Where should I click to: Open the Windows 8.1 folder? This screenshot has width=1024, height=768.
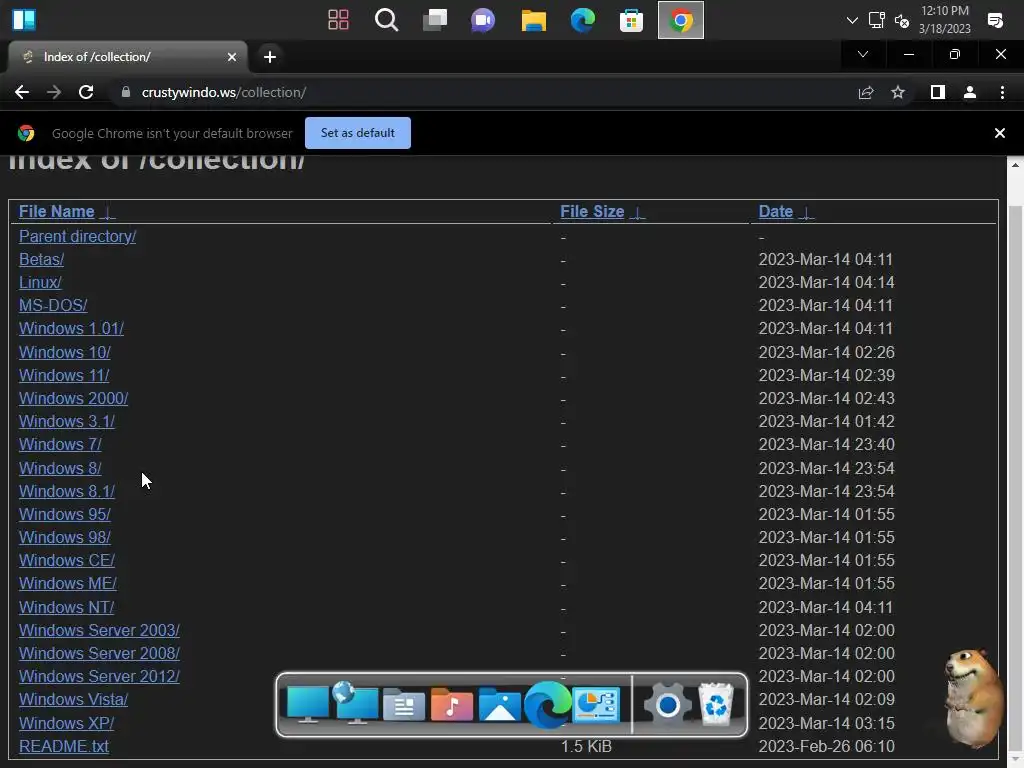click(67, 491)
